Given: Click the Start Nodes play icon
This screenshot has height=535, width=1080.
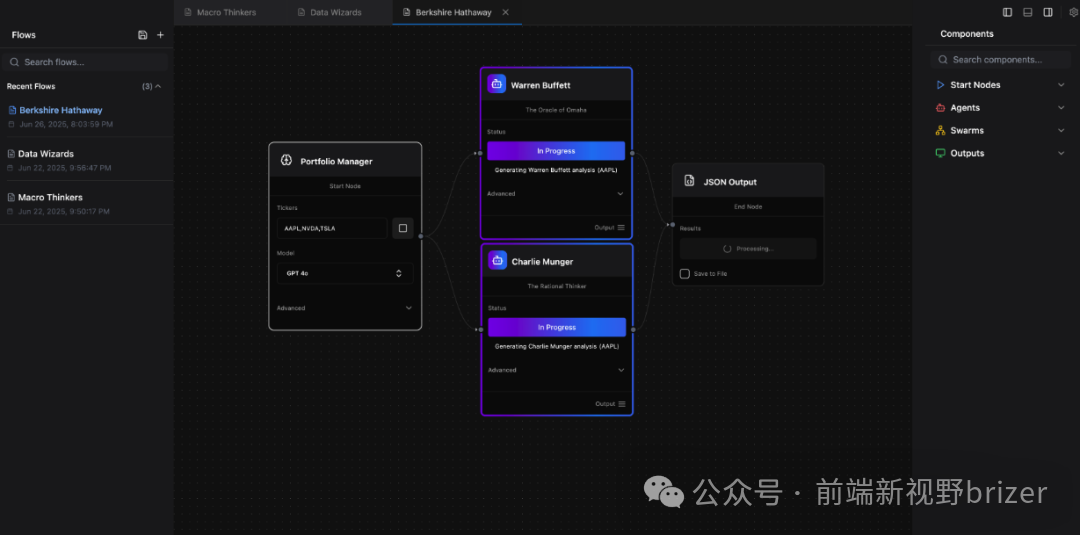Looking at the screenshot, I should coord(940,85).
